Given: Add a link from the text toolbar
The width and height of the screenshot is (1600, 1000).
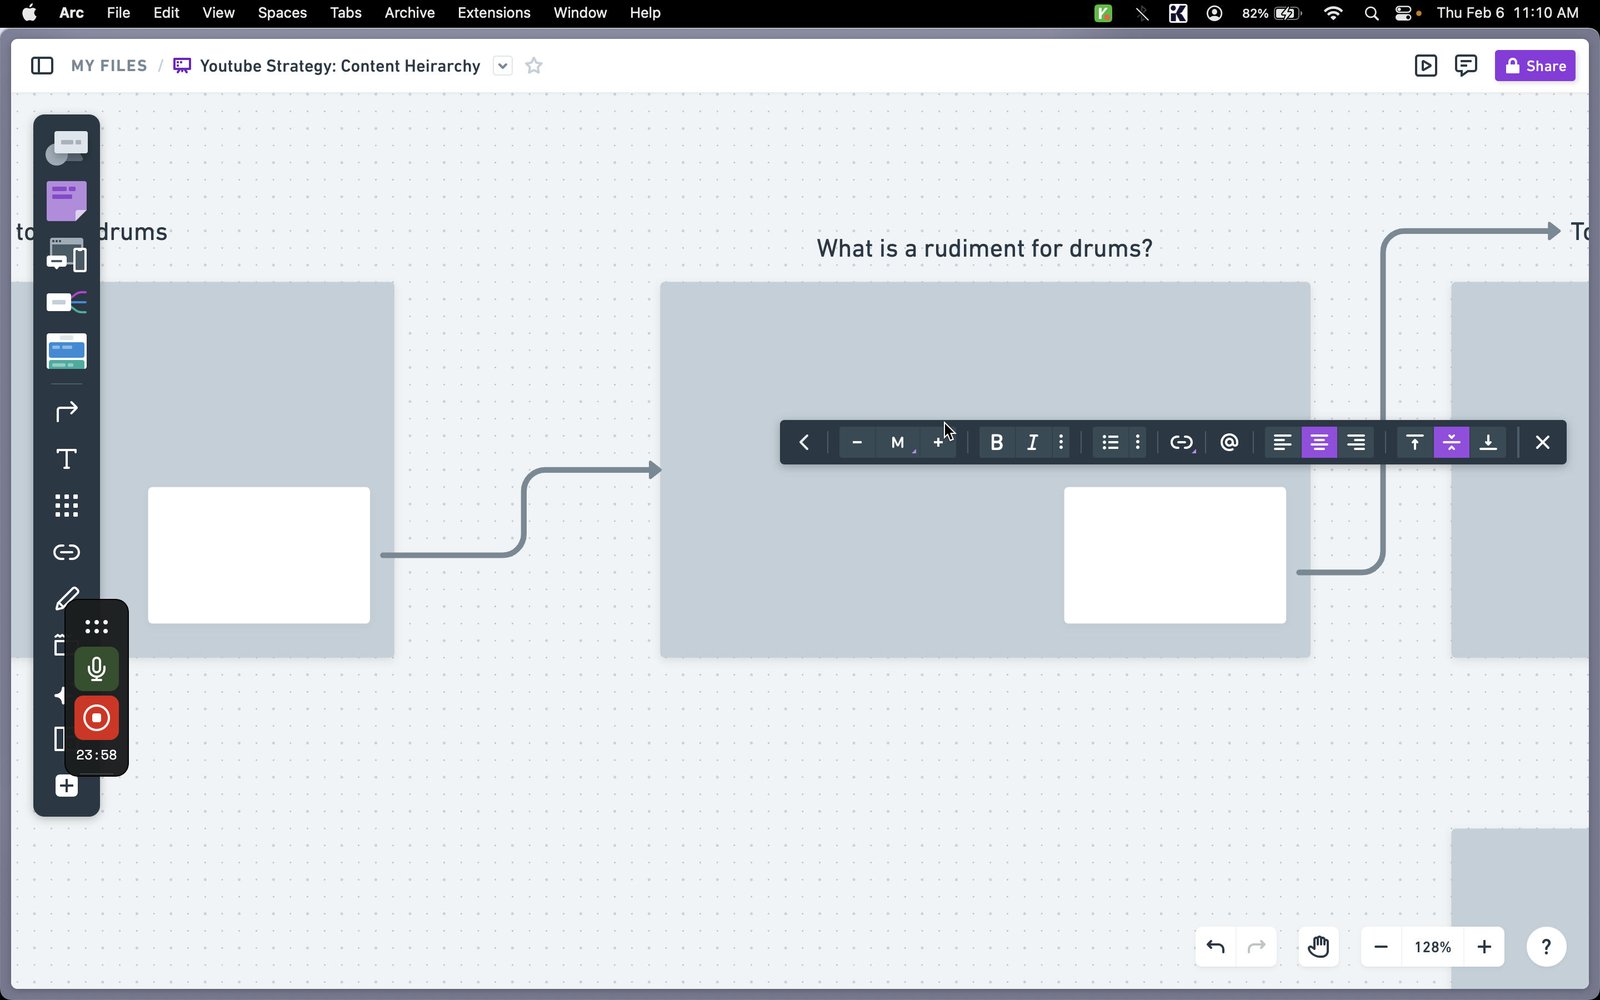Looking at the screenshot, I should [x=1181, y=442].
